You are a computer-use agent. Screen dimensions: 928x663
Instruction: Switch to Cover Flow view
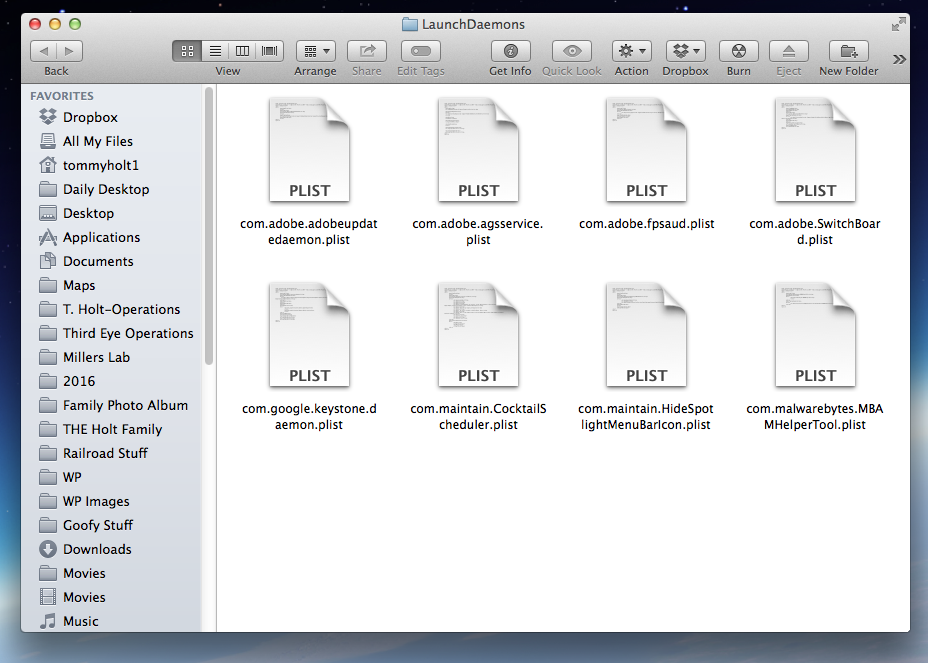point(269,51)
